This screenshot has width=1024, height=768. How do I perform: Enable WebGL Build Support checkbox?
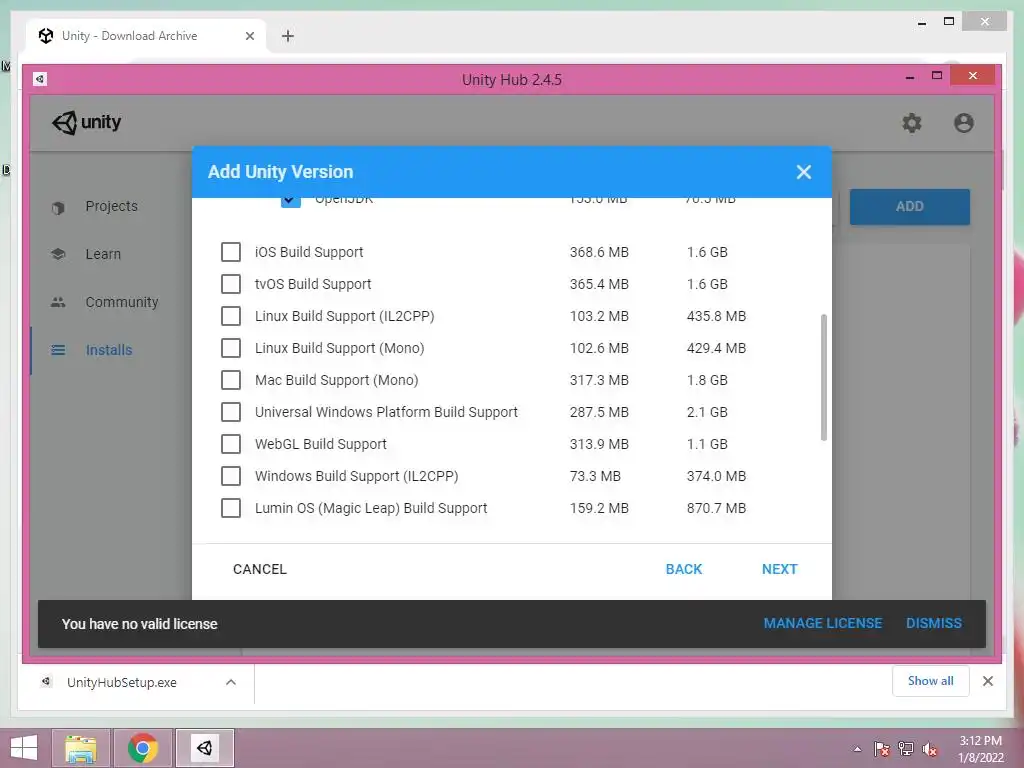pos(231,444)
